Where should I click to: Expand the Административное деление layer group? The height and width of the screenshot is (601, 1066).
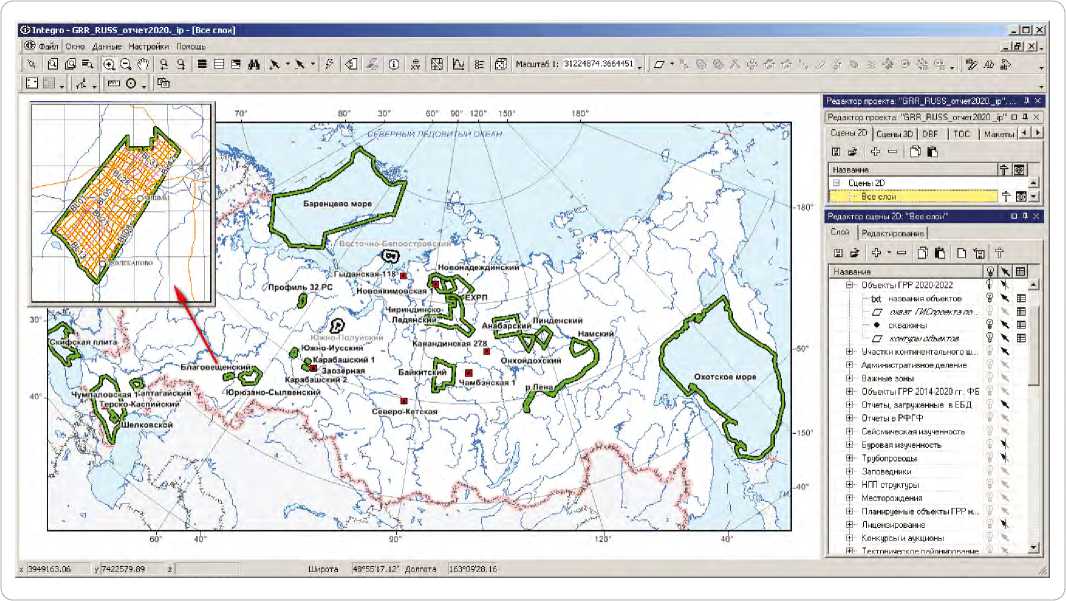(x=850, y=365)
